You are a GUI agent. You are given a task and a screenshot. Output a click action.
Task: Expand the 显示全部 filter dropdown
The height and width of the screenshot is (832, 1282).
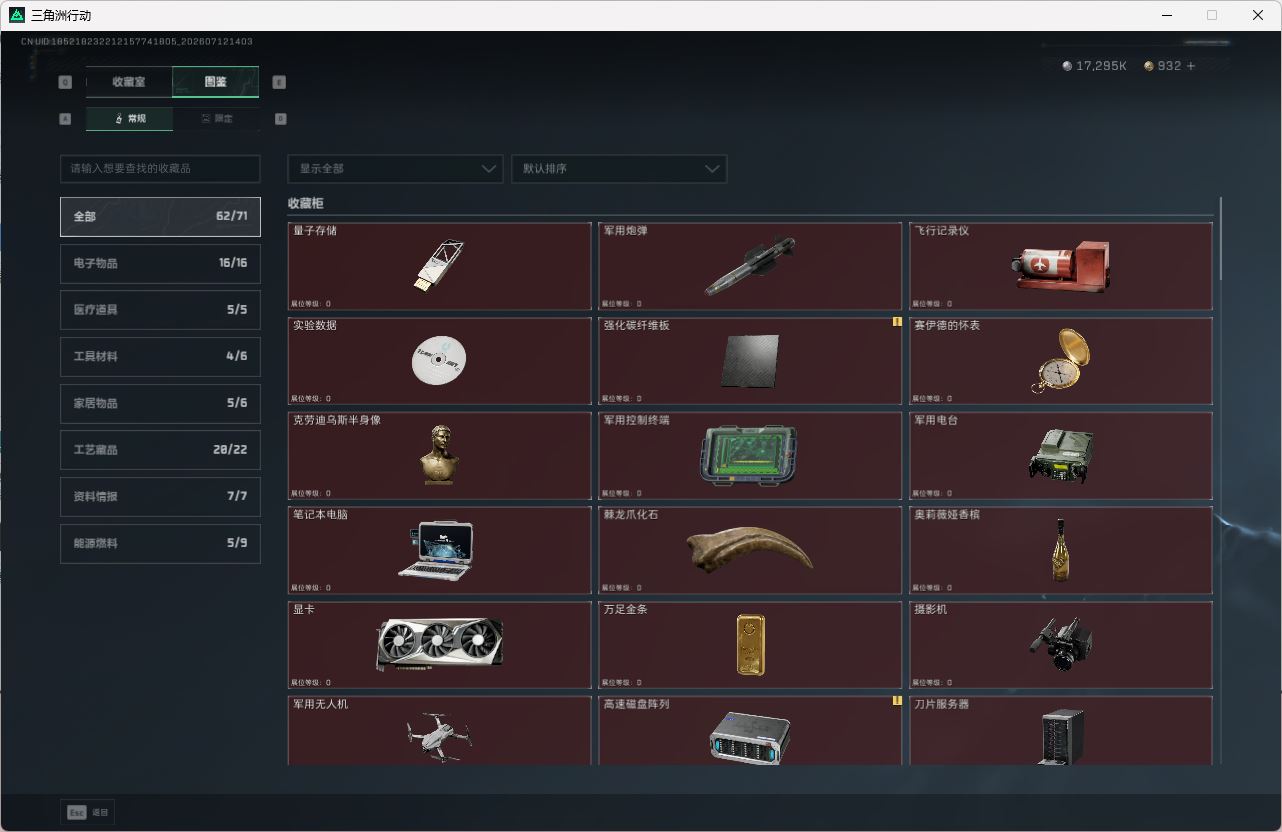pyautogui.click(x=395, y=168)
